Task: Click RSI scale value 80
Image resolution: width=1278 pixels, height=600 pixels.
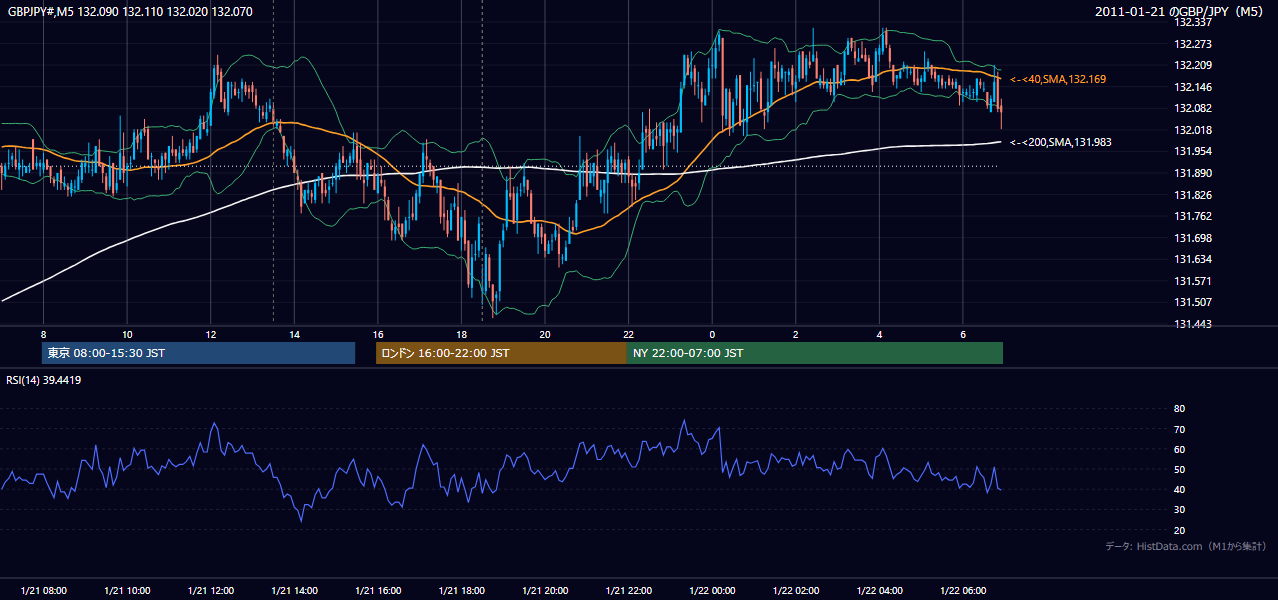Action: [1179, 409]
